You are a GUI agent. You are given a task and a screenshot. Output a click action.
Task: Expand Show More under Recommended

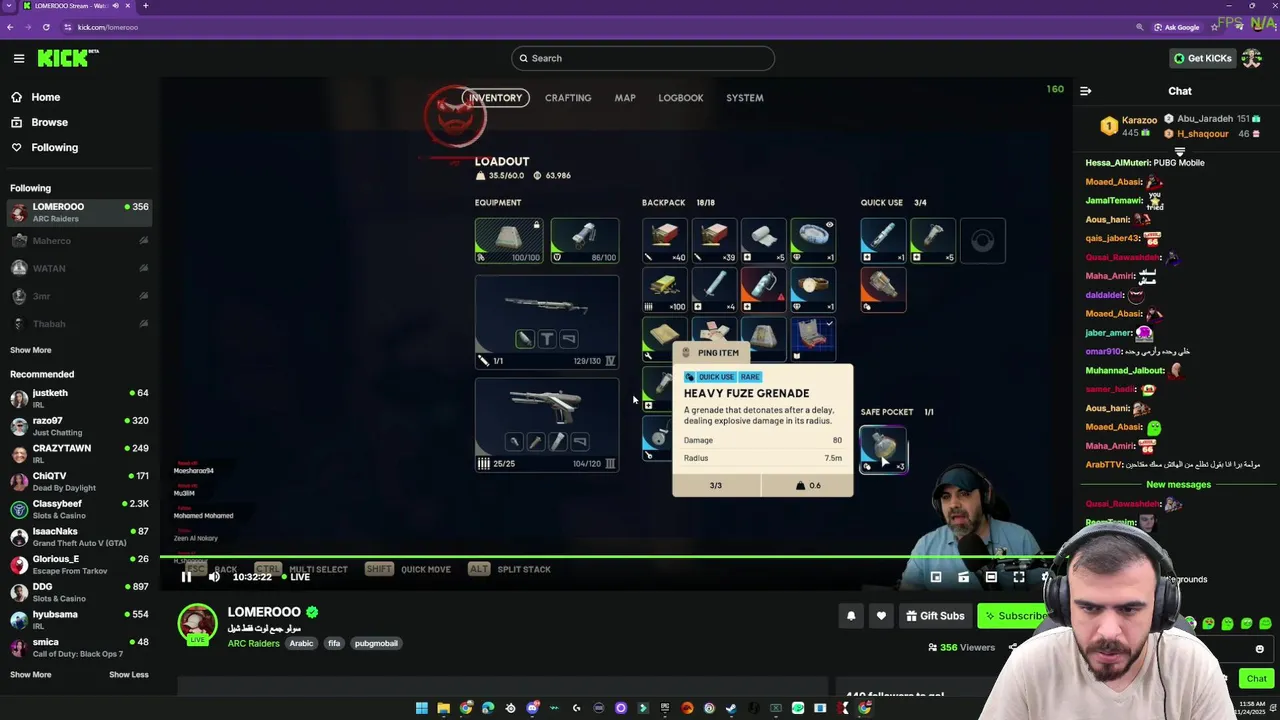point(30,675)
